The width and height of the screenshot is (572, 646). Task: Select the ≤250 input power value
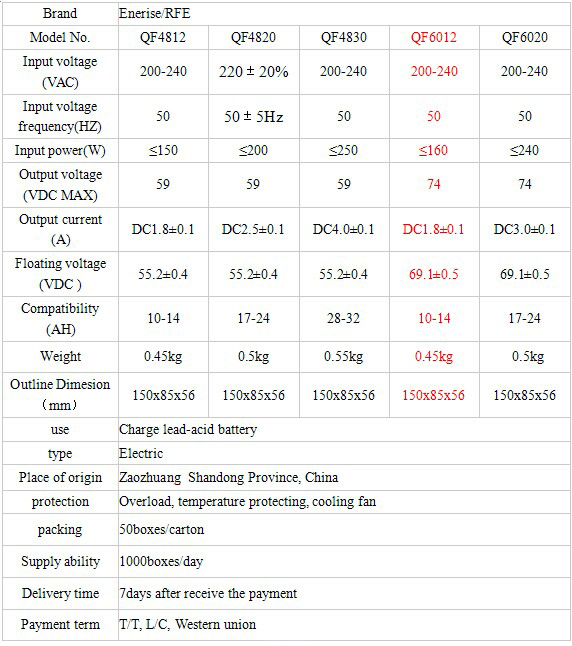tap(343, 150)
